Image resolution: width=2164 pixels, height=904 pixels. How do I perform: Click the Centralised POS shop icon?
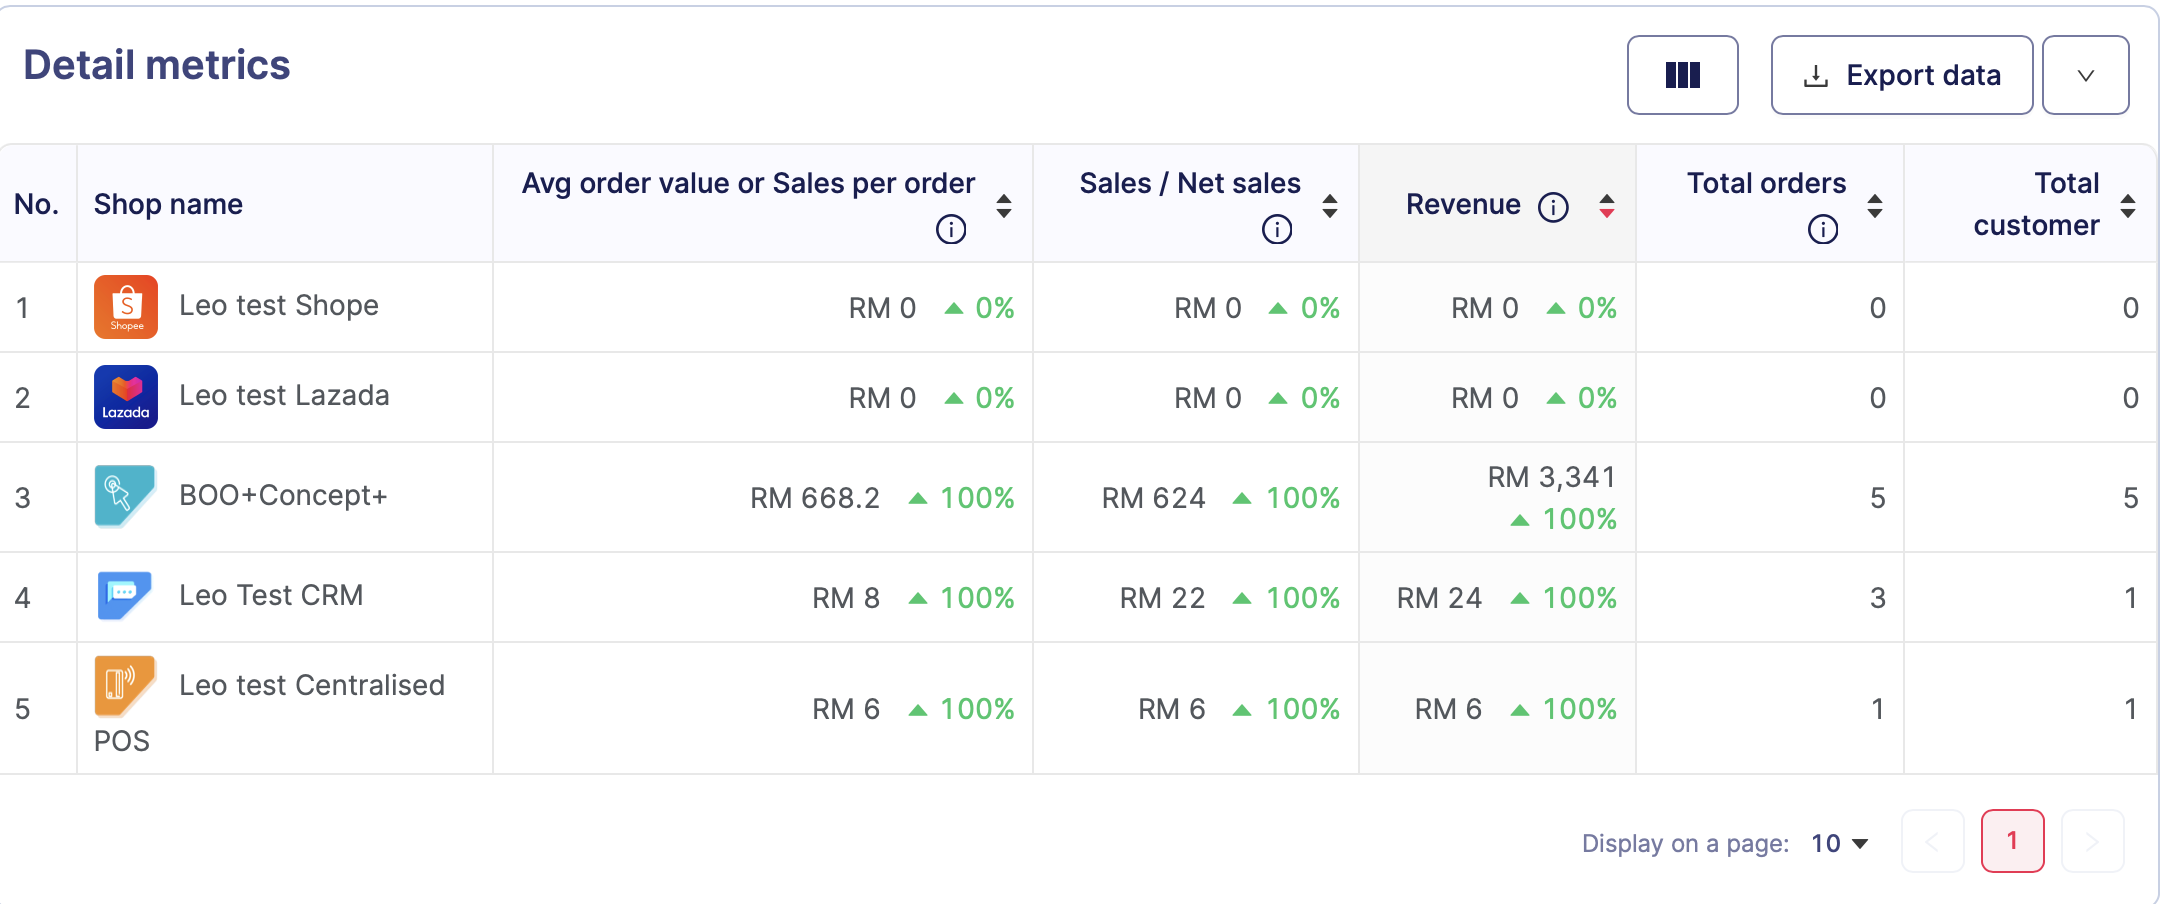coord(125,686)
